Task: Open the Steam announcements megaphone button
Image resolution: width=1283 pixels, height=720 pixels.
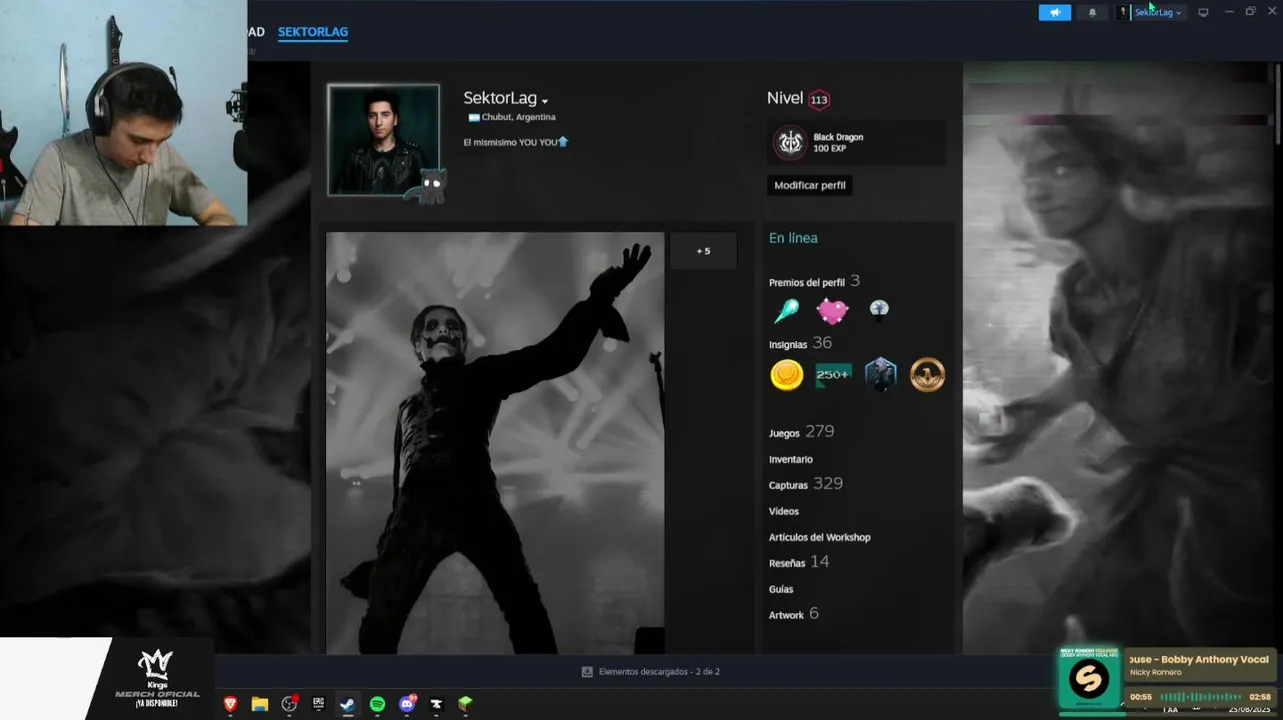Action: (1054, 12)
